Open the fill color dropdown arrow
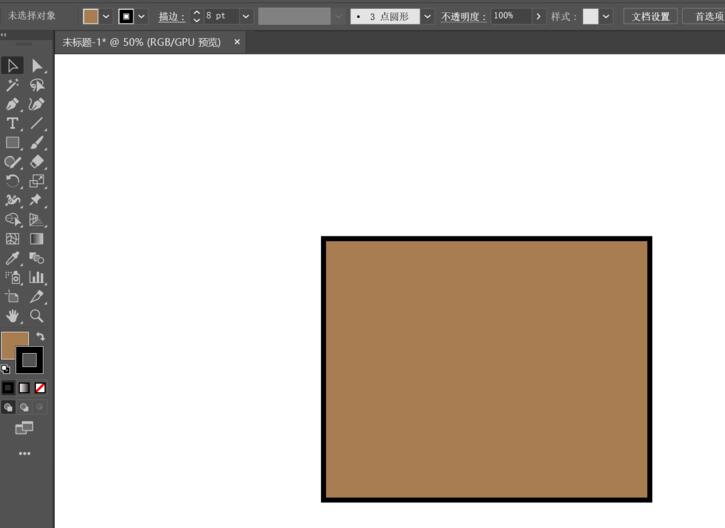The image size is (725, 528). coord(106,16)
